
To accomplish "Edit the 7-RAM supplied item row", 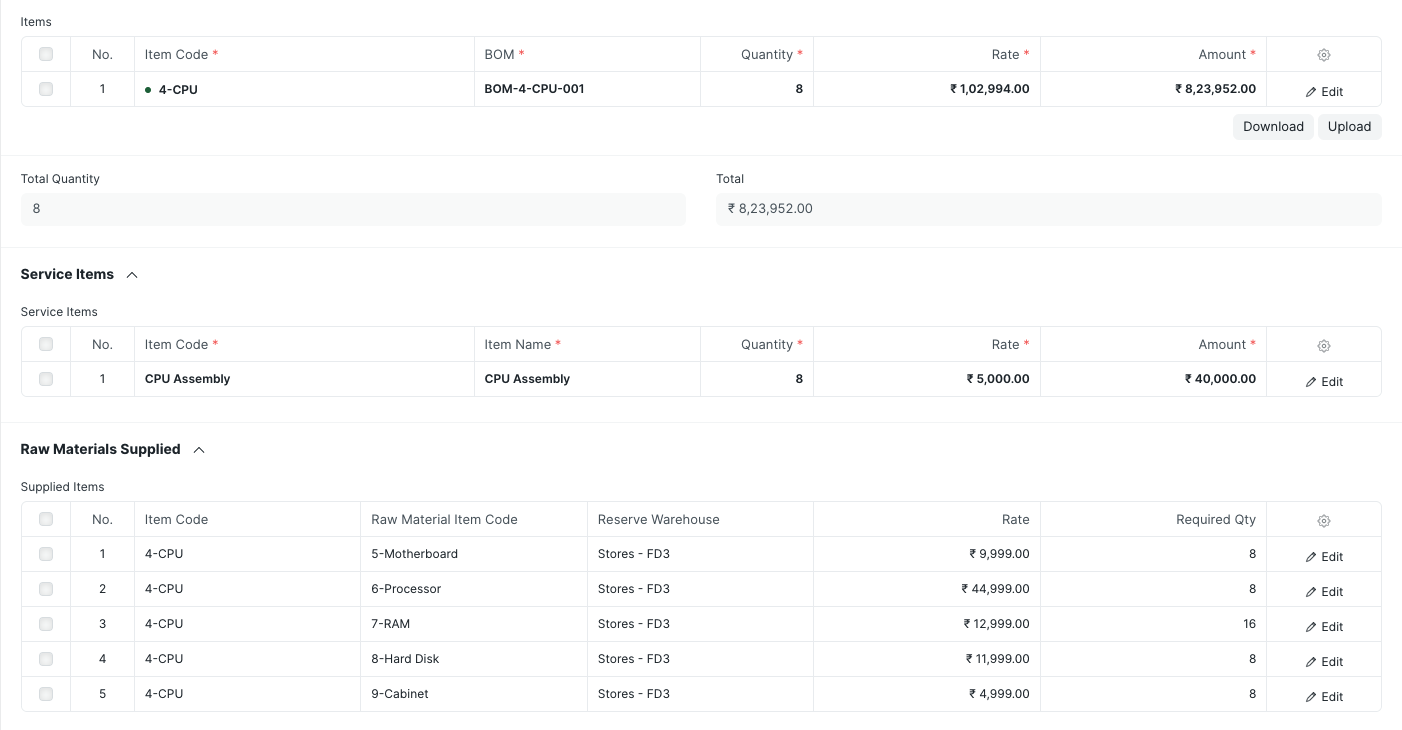I will [x=1324, y=626].
